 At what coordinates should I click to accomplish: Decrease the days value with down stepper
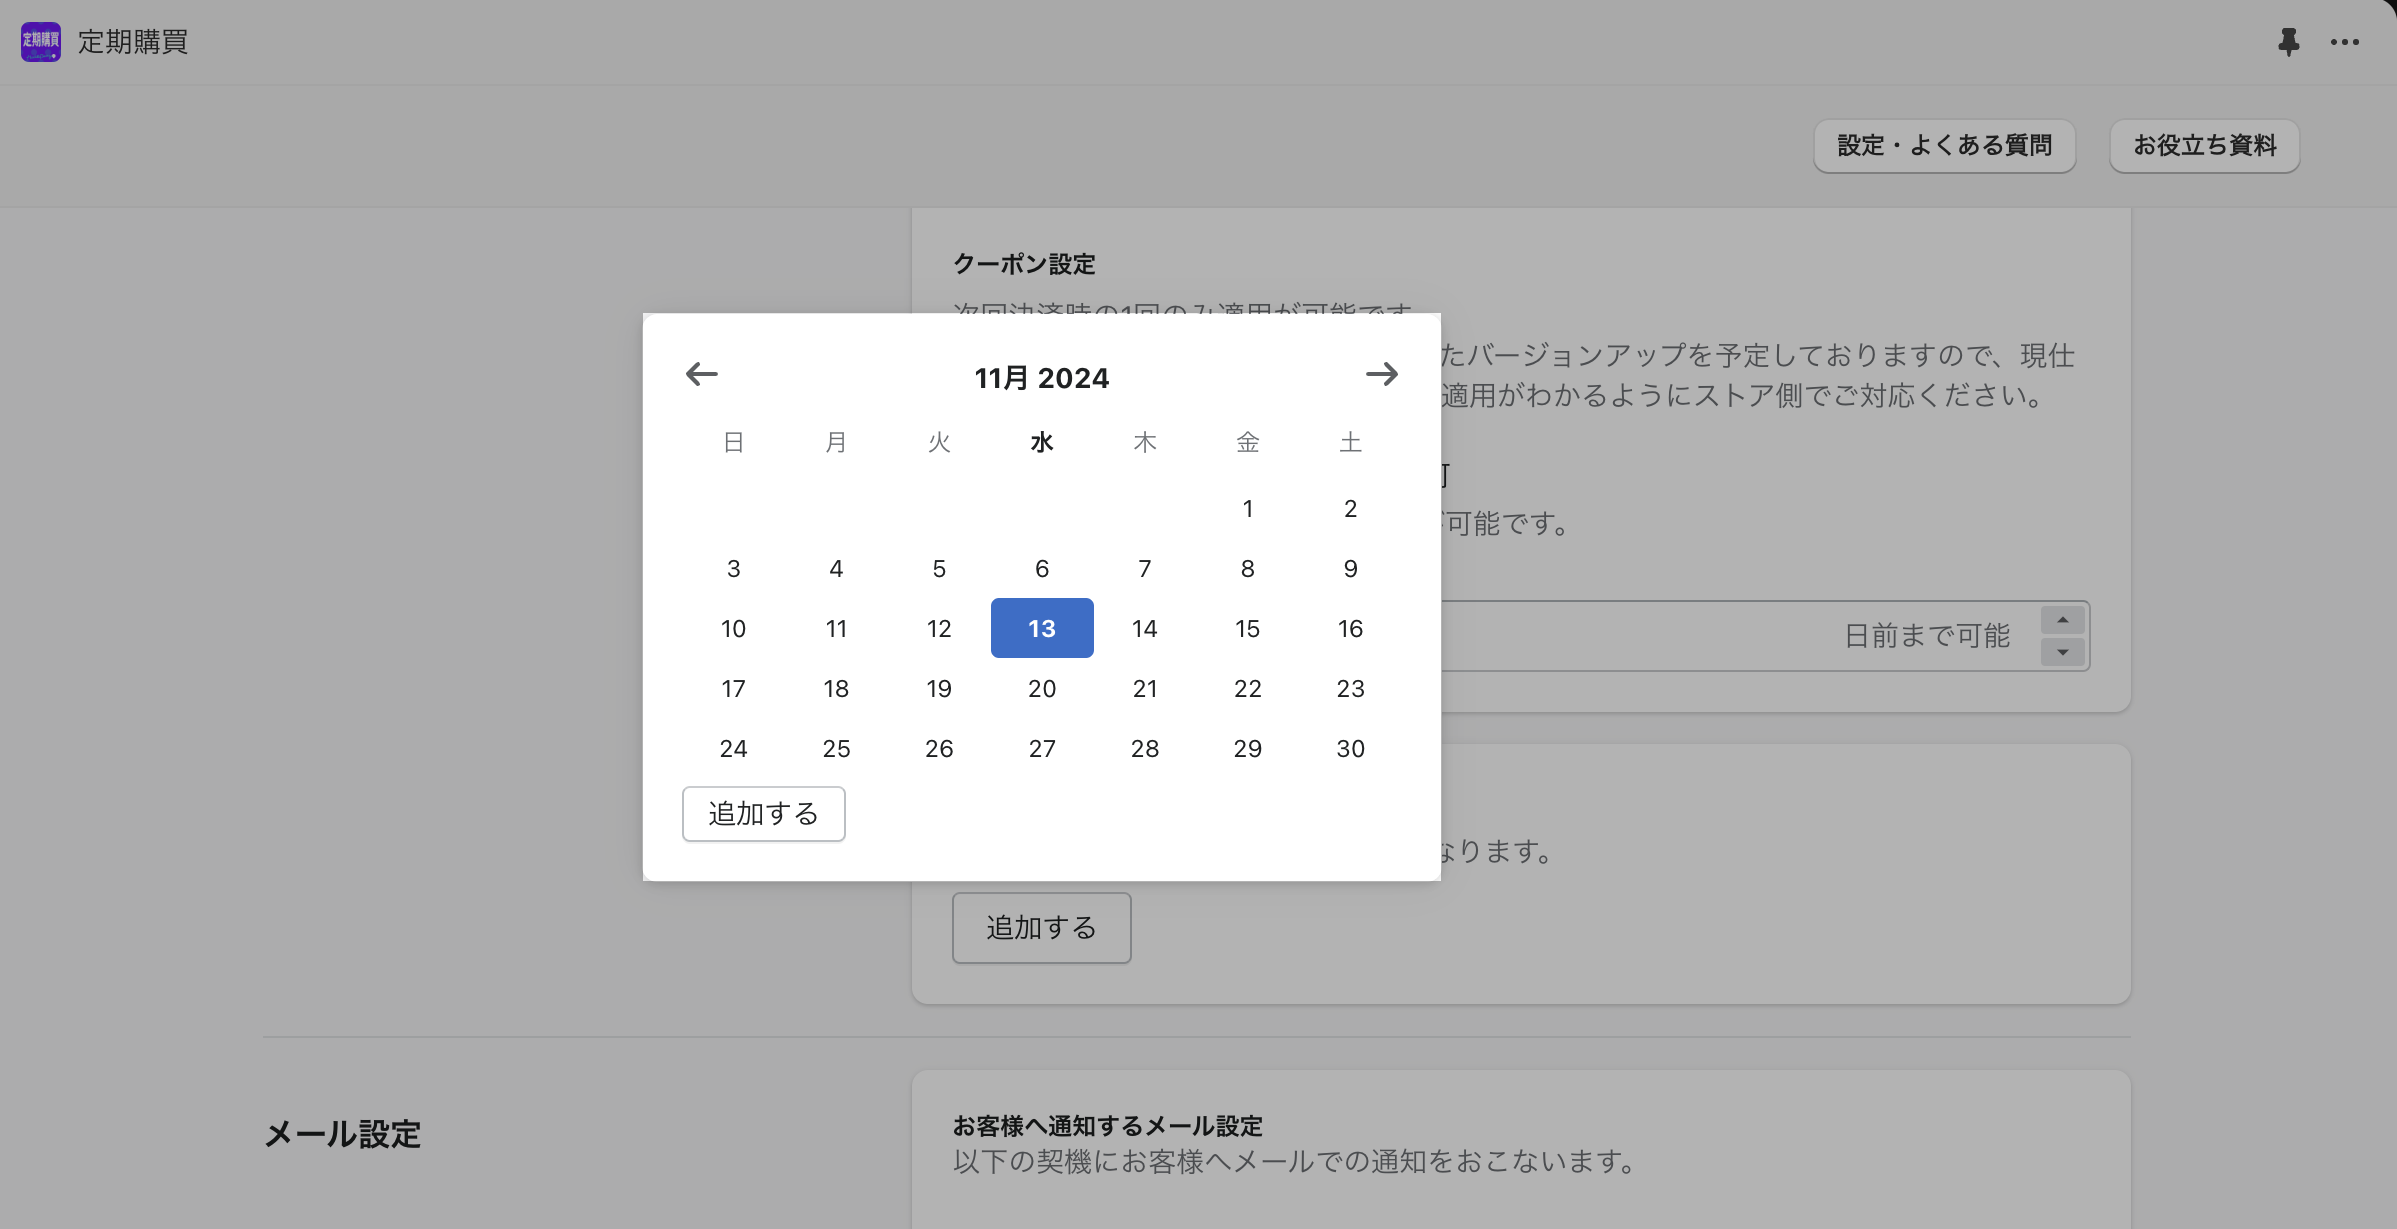coord(2062,653)
